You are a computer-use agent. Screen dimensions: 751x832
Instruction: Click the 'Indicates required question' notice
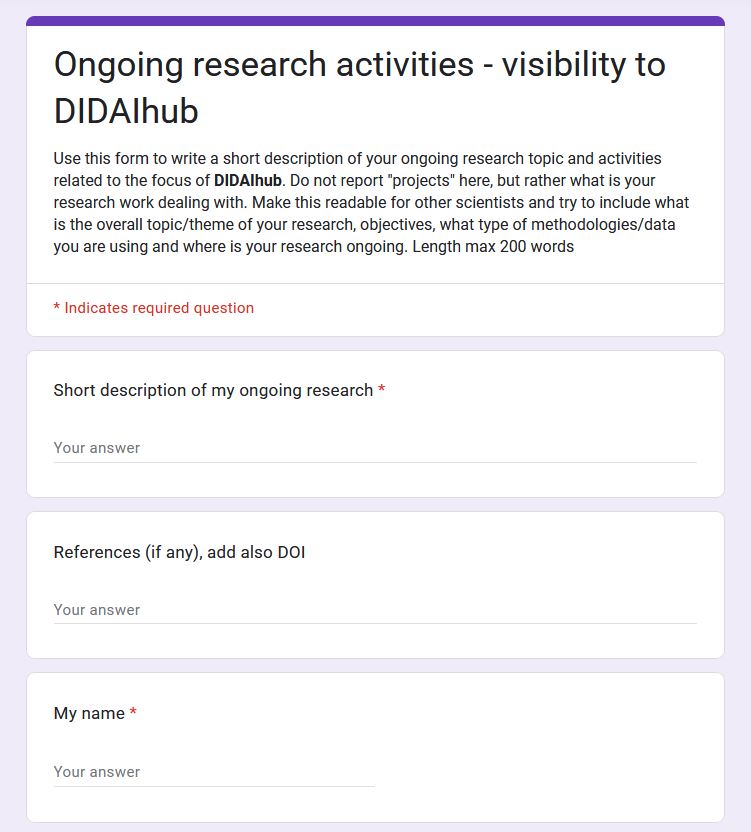[154, 308]
